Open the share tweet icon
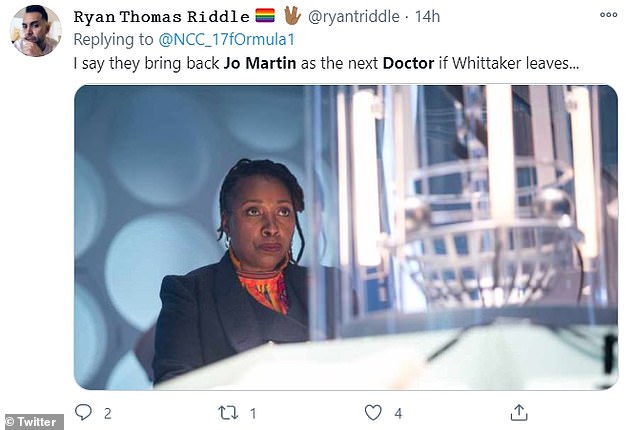Viewport: 634px width, 430px height. (519, 412)
